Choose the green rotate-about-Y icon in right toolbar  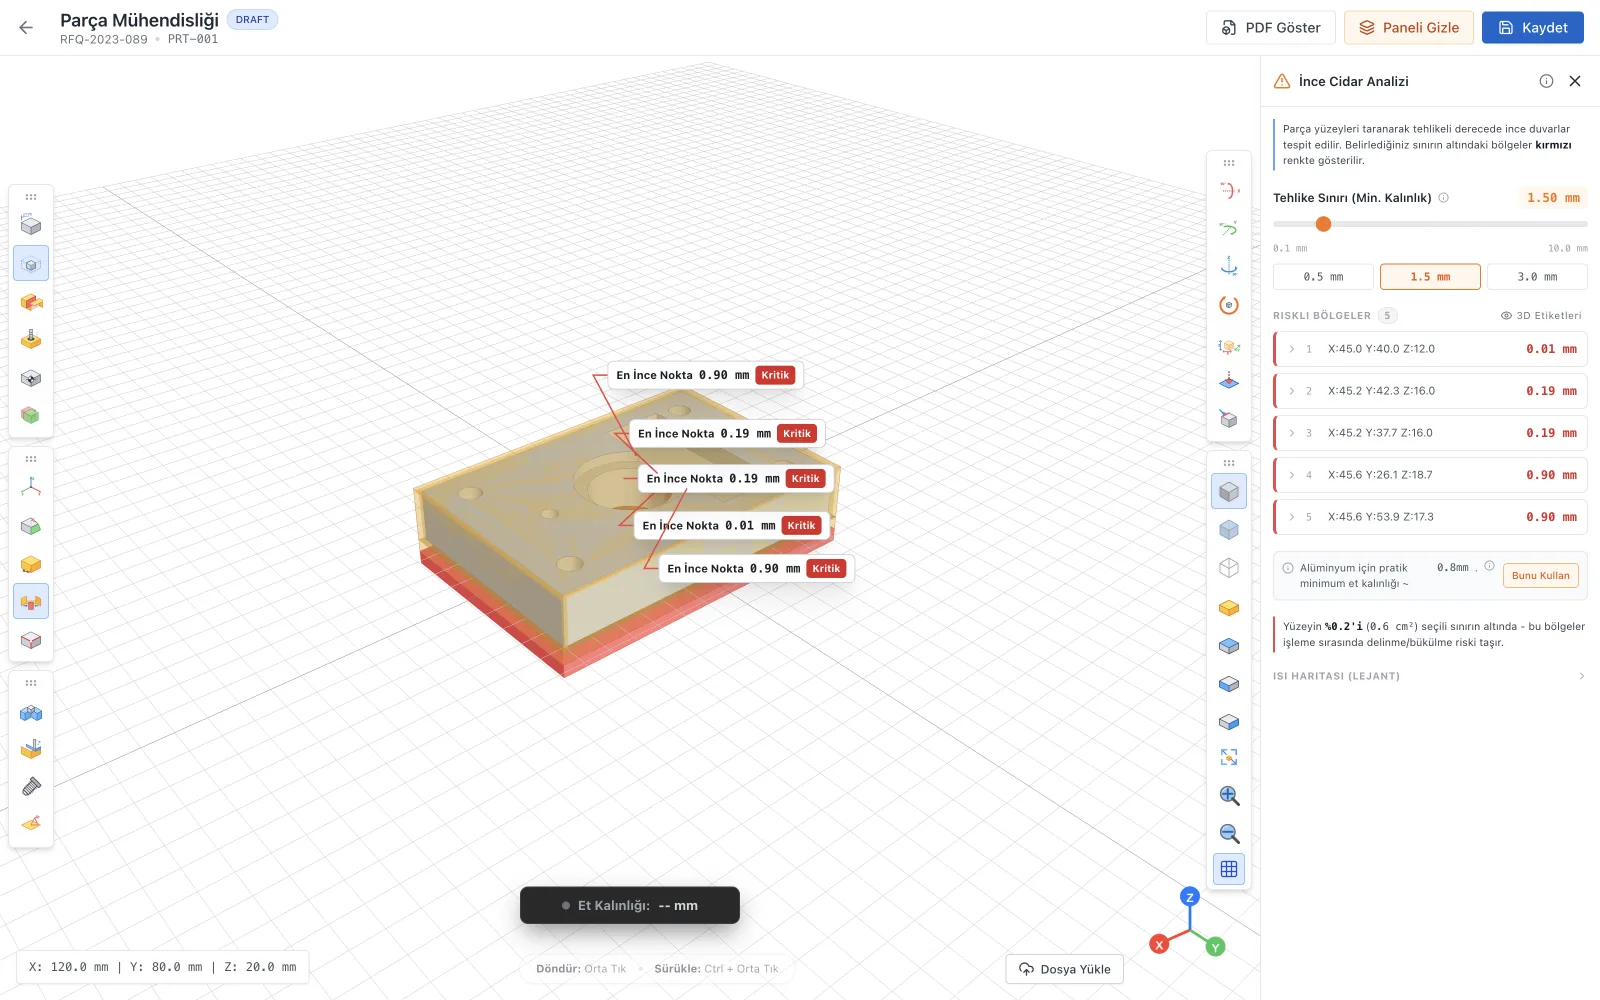(1229, 229)
